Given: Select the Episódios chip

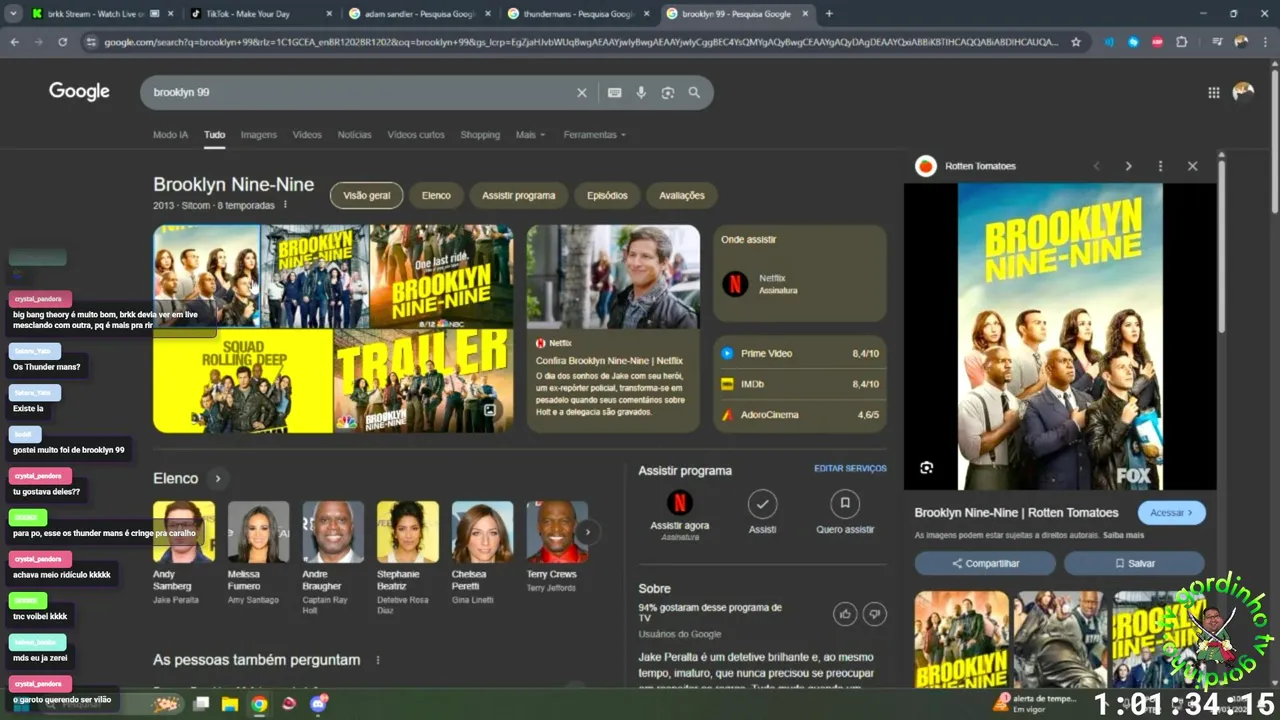Looking at the screenshot, I should [x=607, y=196].
